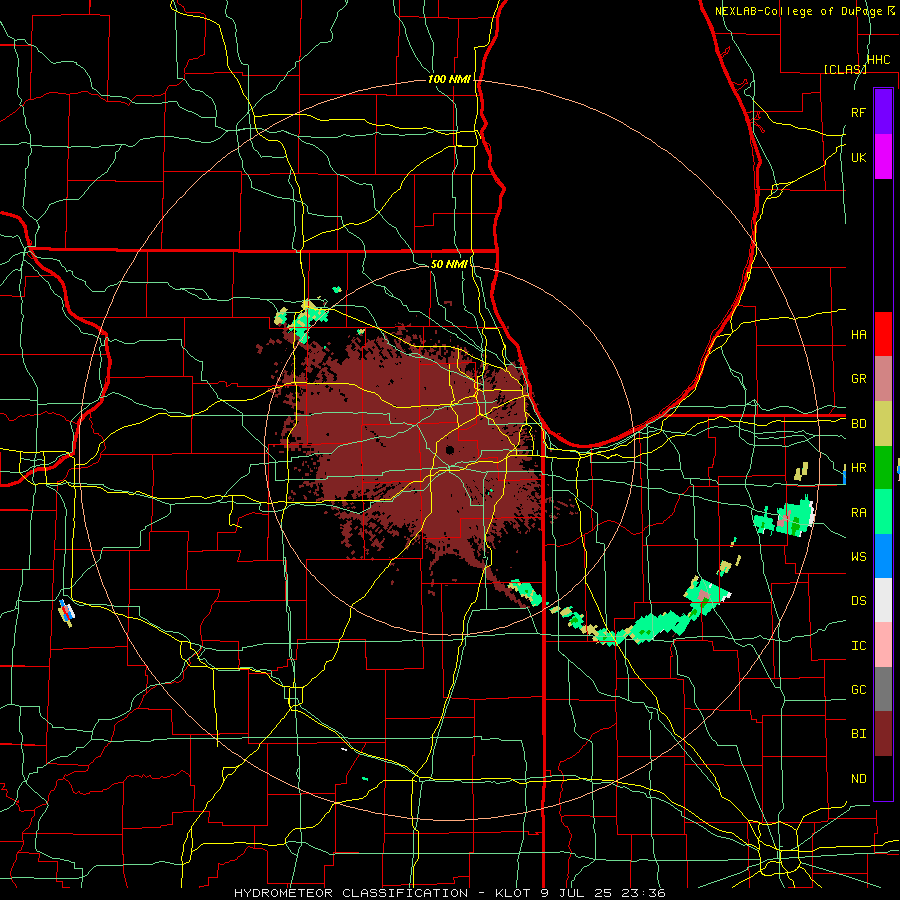The height and width of the screenshot is (900, 900).
Task: Click the DS legend label
Action: (859, 600)
